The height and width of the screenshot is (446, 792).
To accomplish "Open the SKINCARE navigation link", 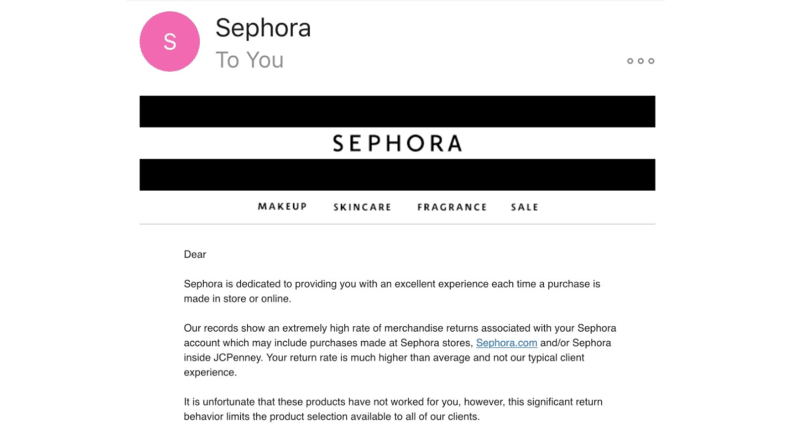I will 362,207.
